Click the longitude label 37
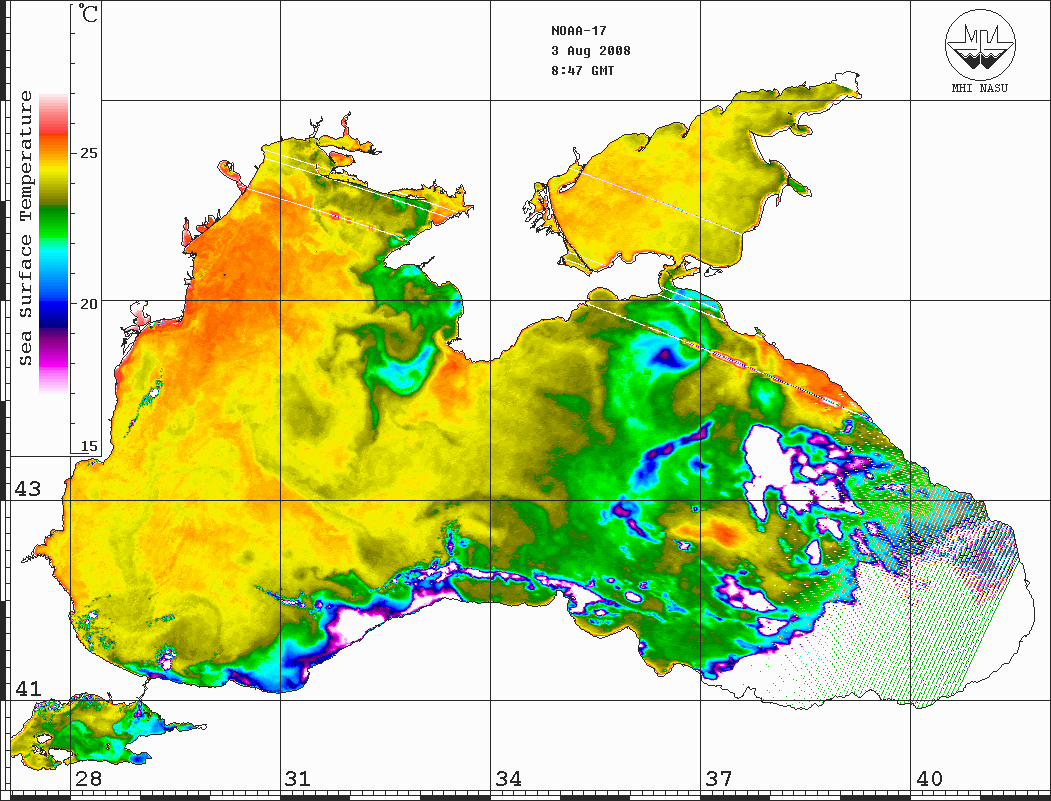Screen dimensions: 1051x801 pyautogui.click(x=719, y=778)
